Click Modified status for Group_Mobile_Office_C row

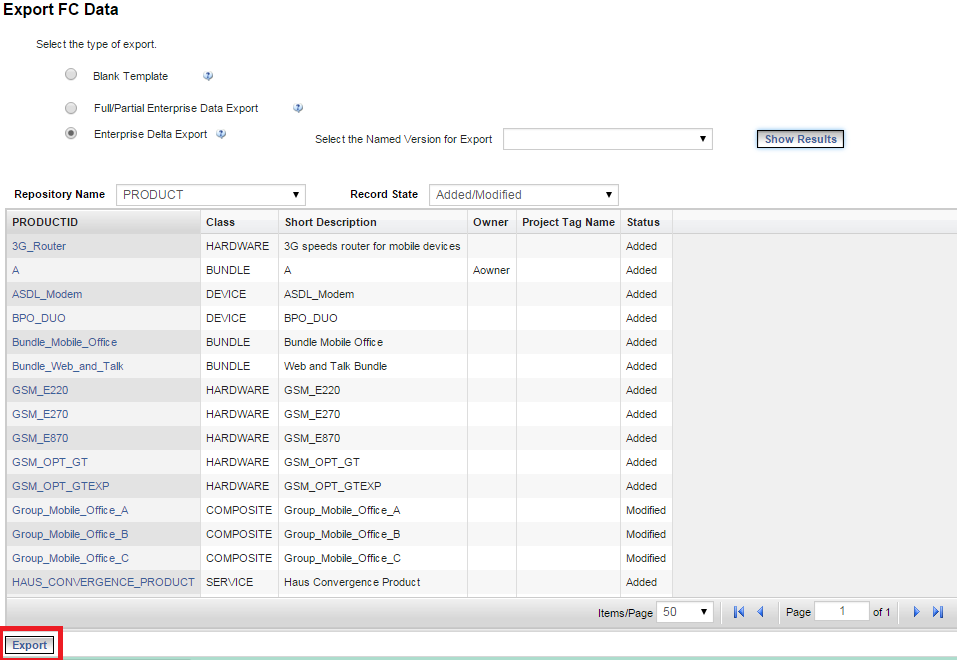coord(646,558)
